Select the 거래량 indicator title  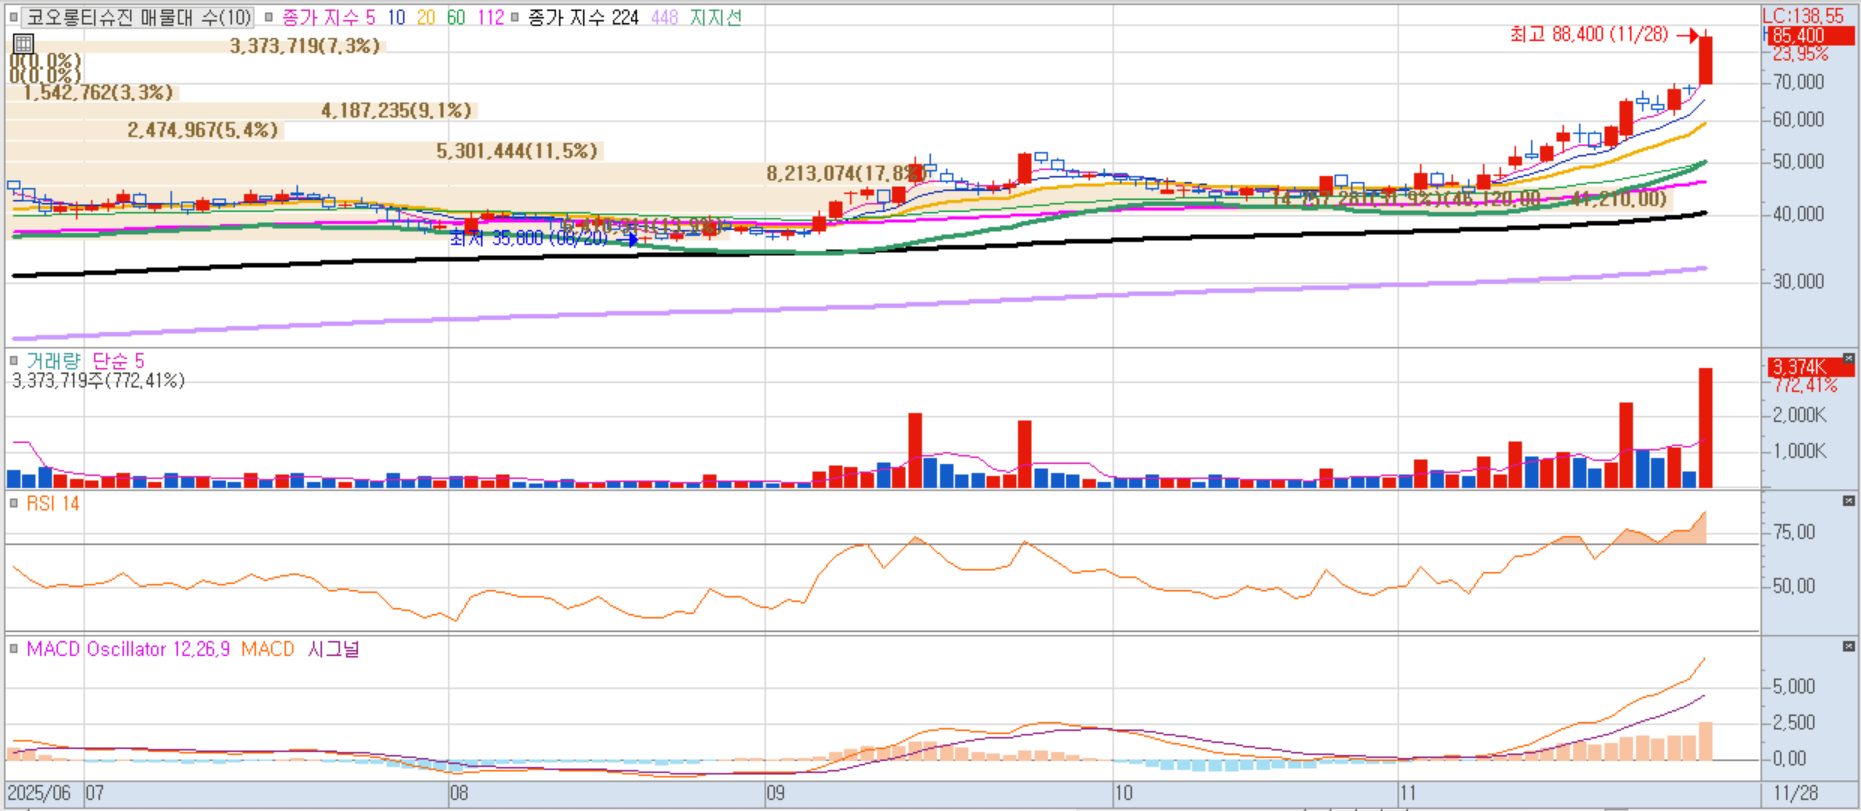(x=53, y=360)
